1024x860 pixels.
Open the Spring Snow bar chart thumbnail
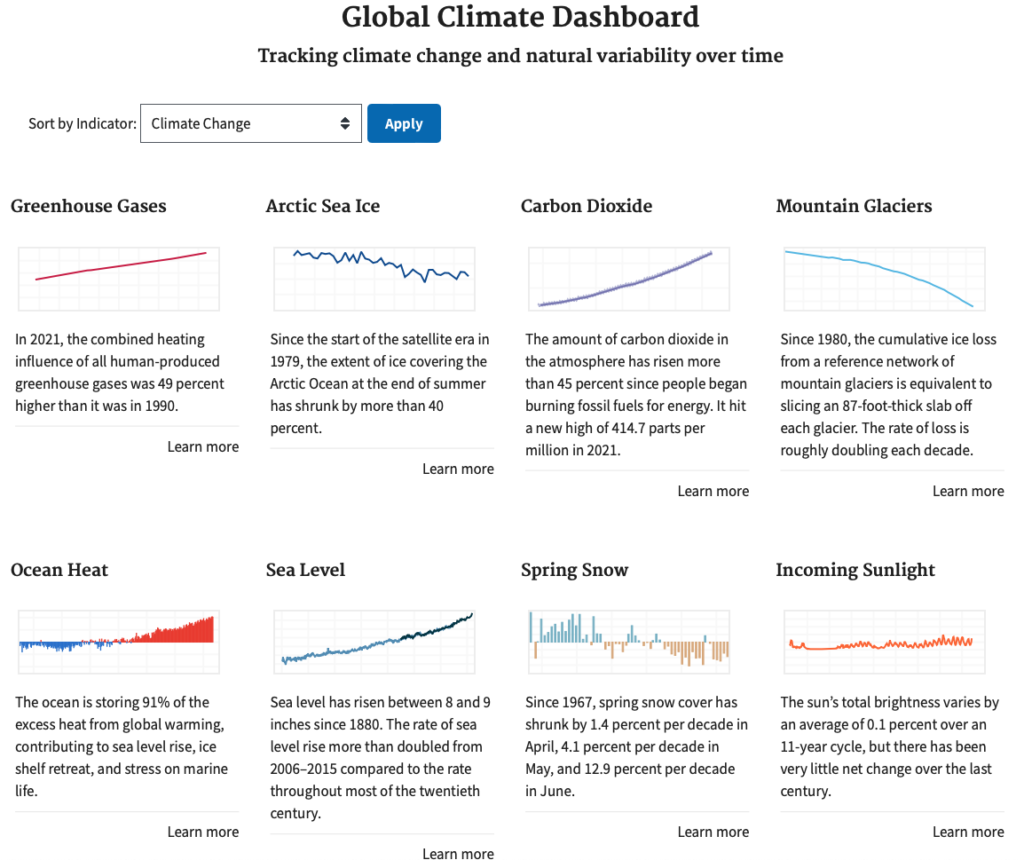coord(629,642)
